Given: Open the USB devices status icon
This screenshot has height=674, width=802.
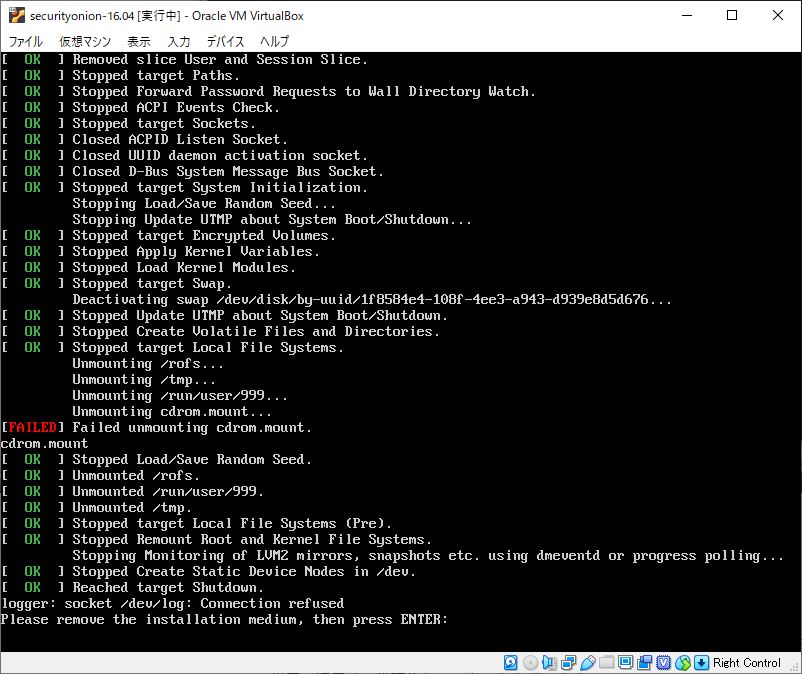Looking at the screenshot, I should 588,663.
